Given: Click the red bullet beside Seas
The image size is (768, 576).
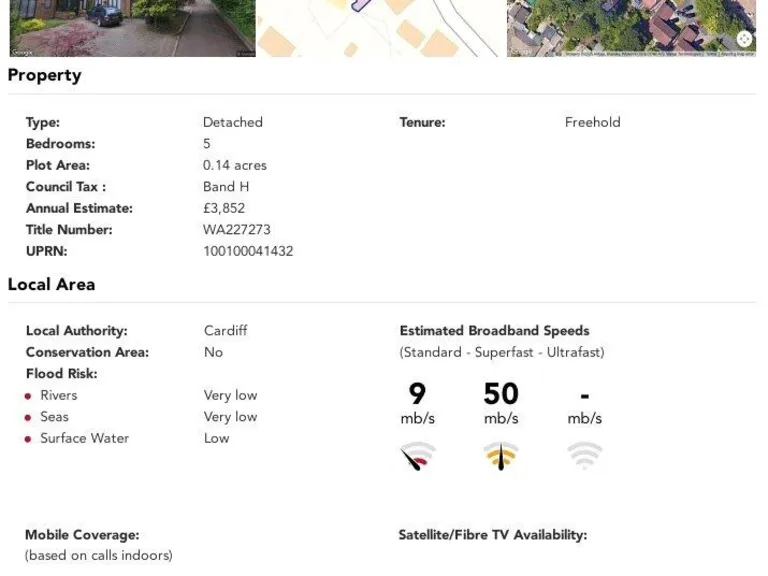Looking at the screenshot, I should (28, 418).
